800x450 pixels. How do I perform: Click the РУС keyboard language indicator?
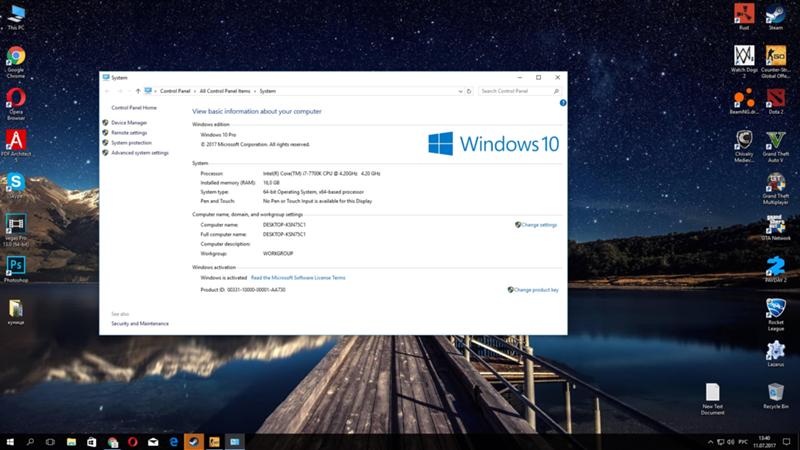point(743,442)
